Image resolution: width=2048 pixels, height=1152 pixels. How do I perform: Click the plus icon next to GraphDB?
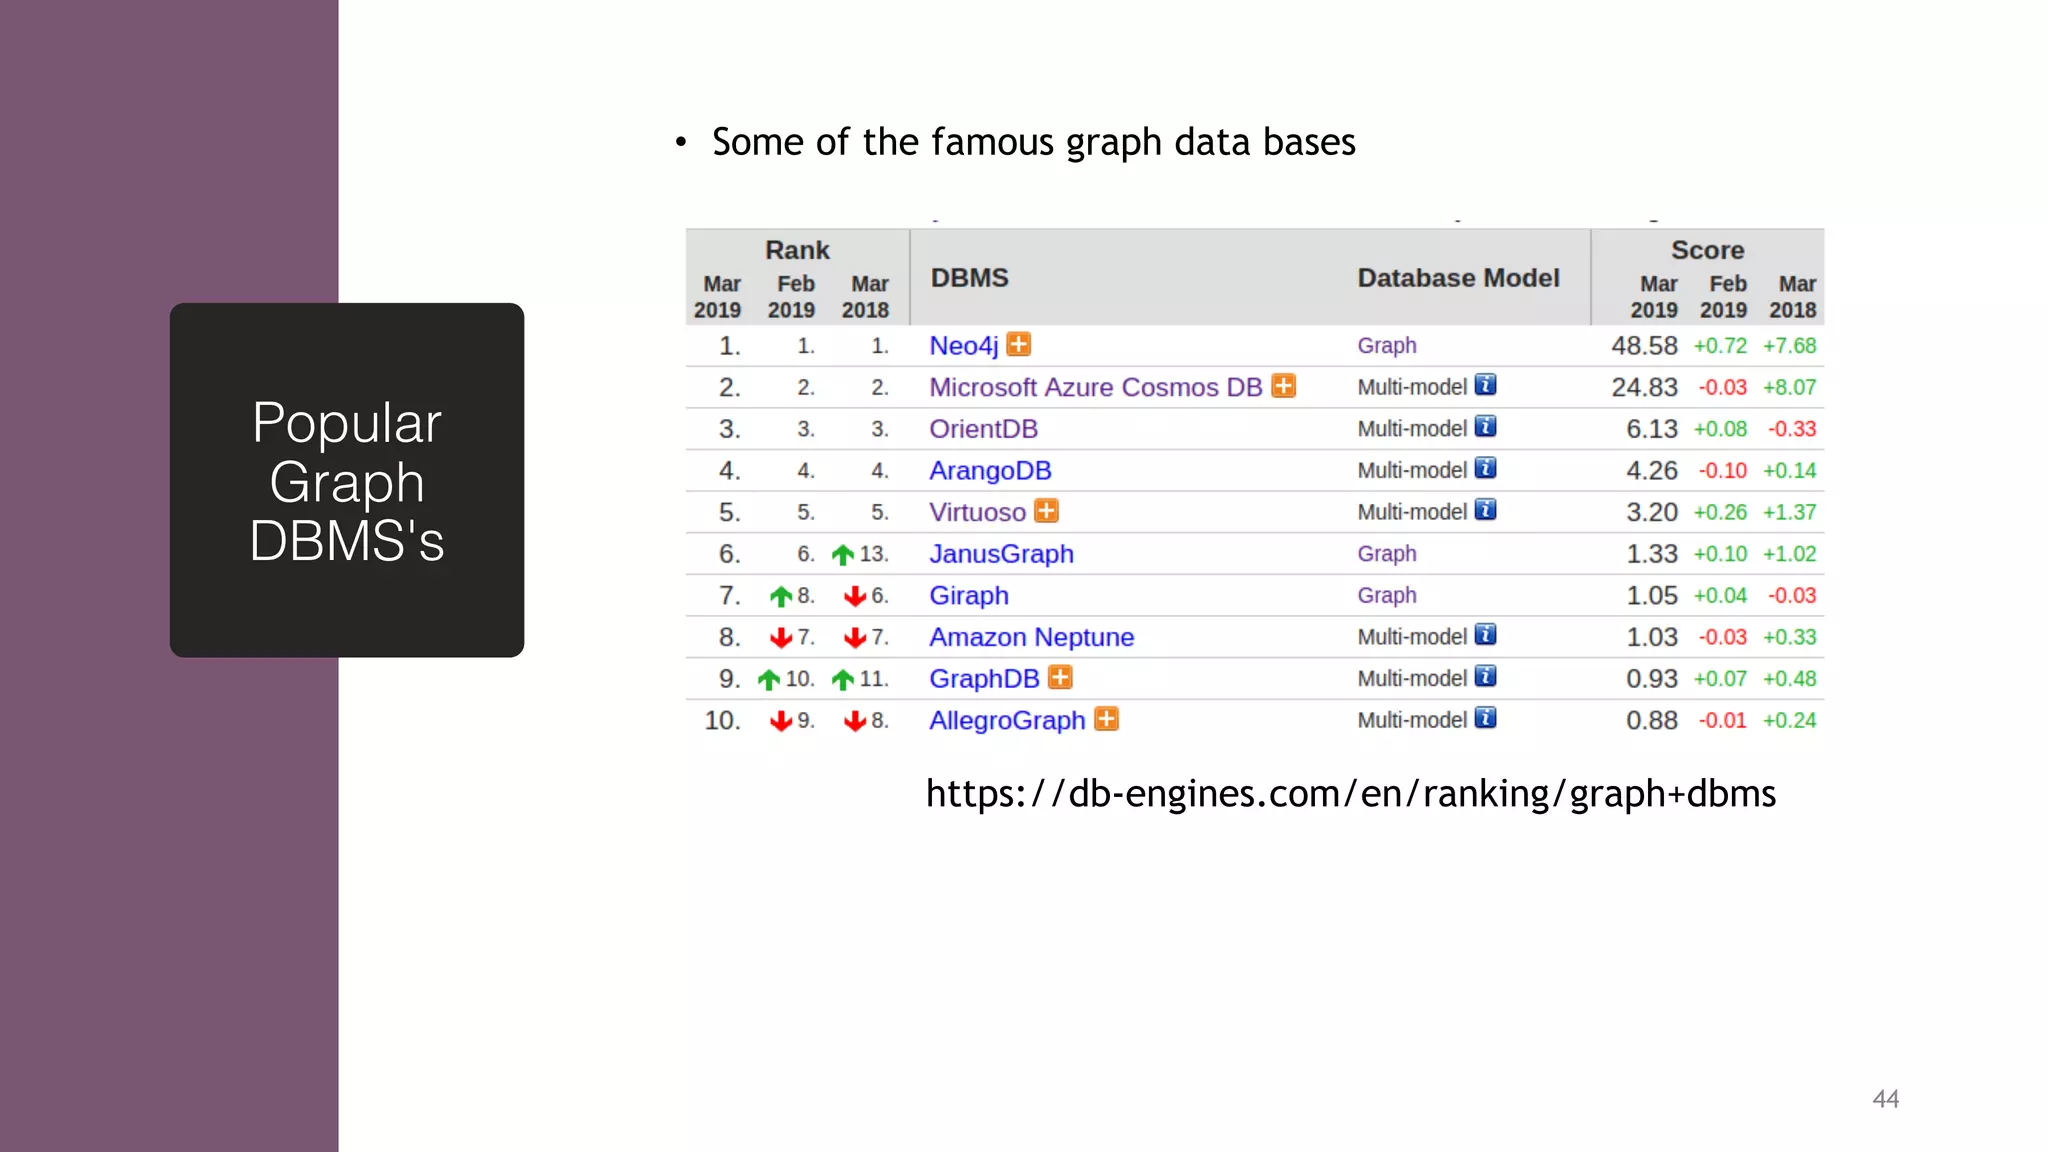(x=1060, y=678)
